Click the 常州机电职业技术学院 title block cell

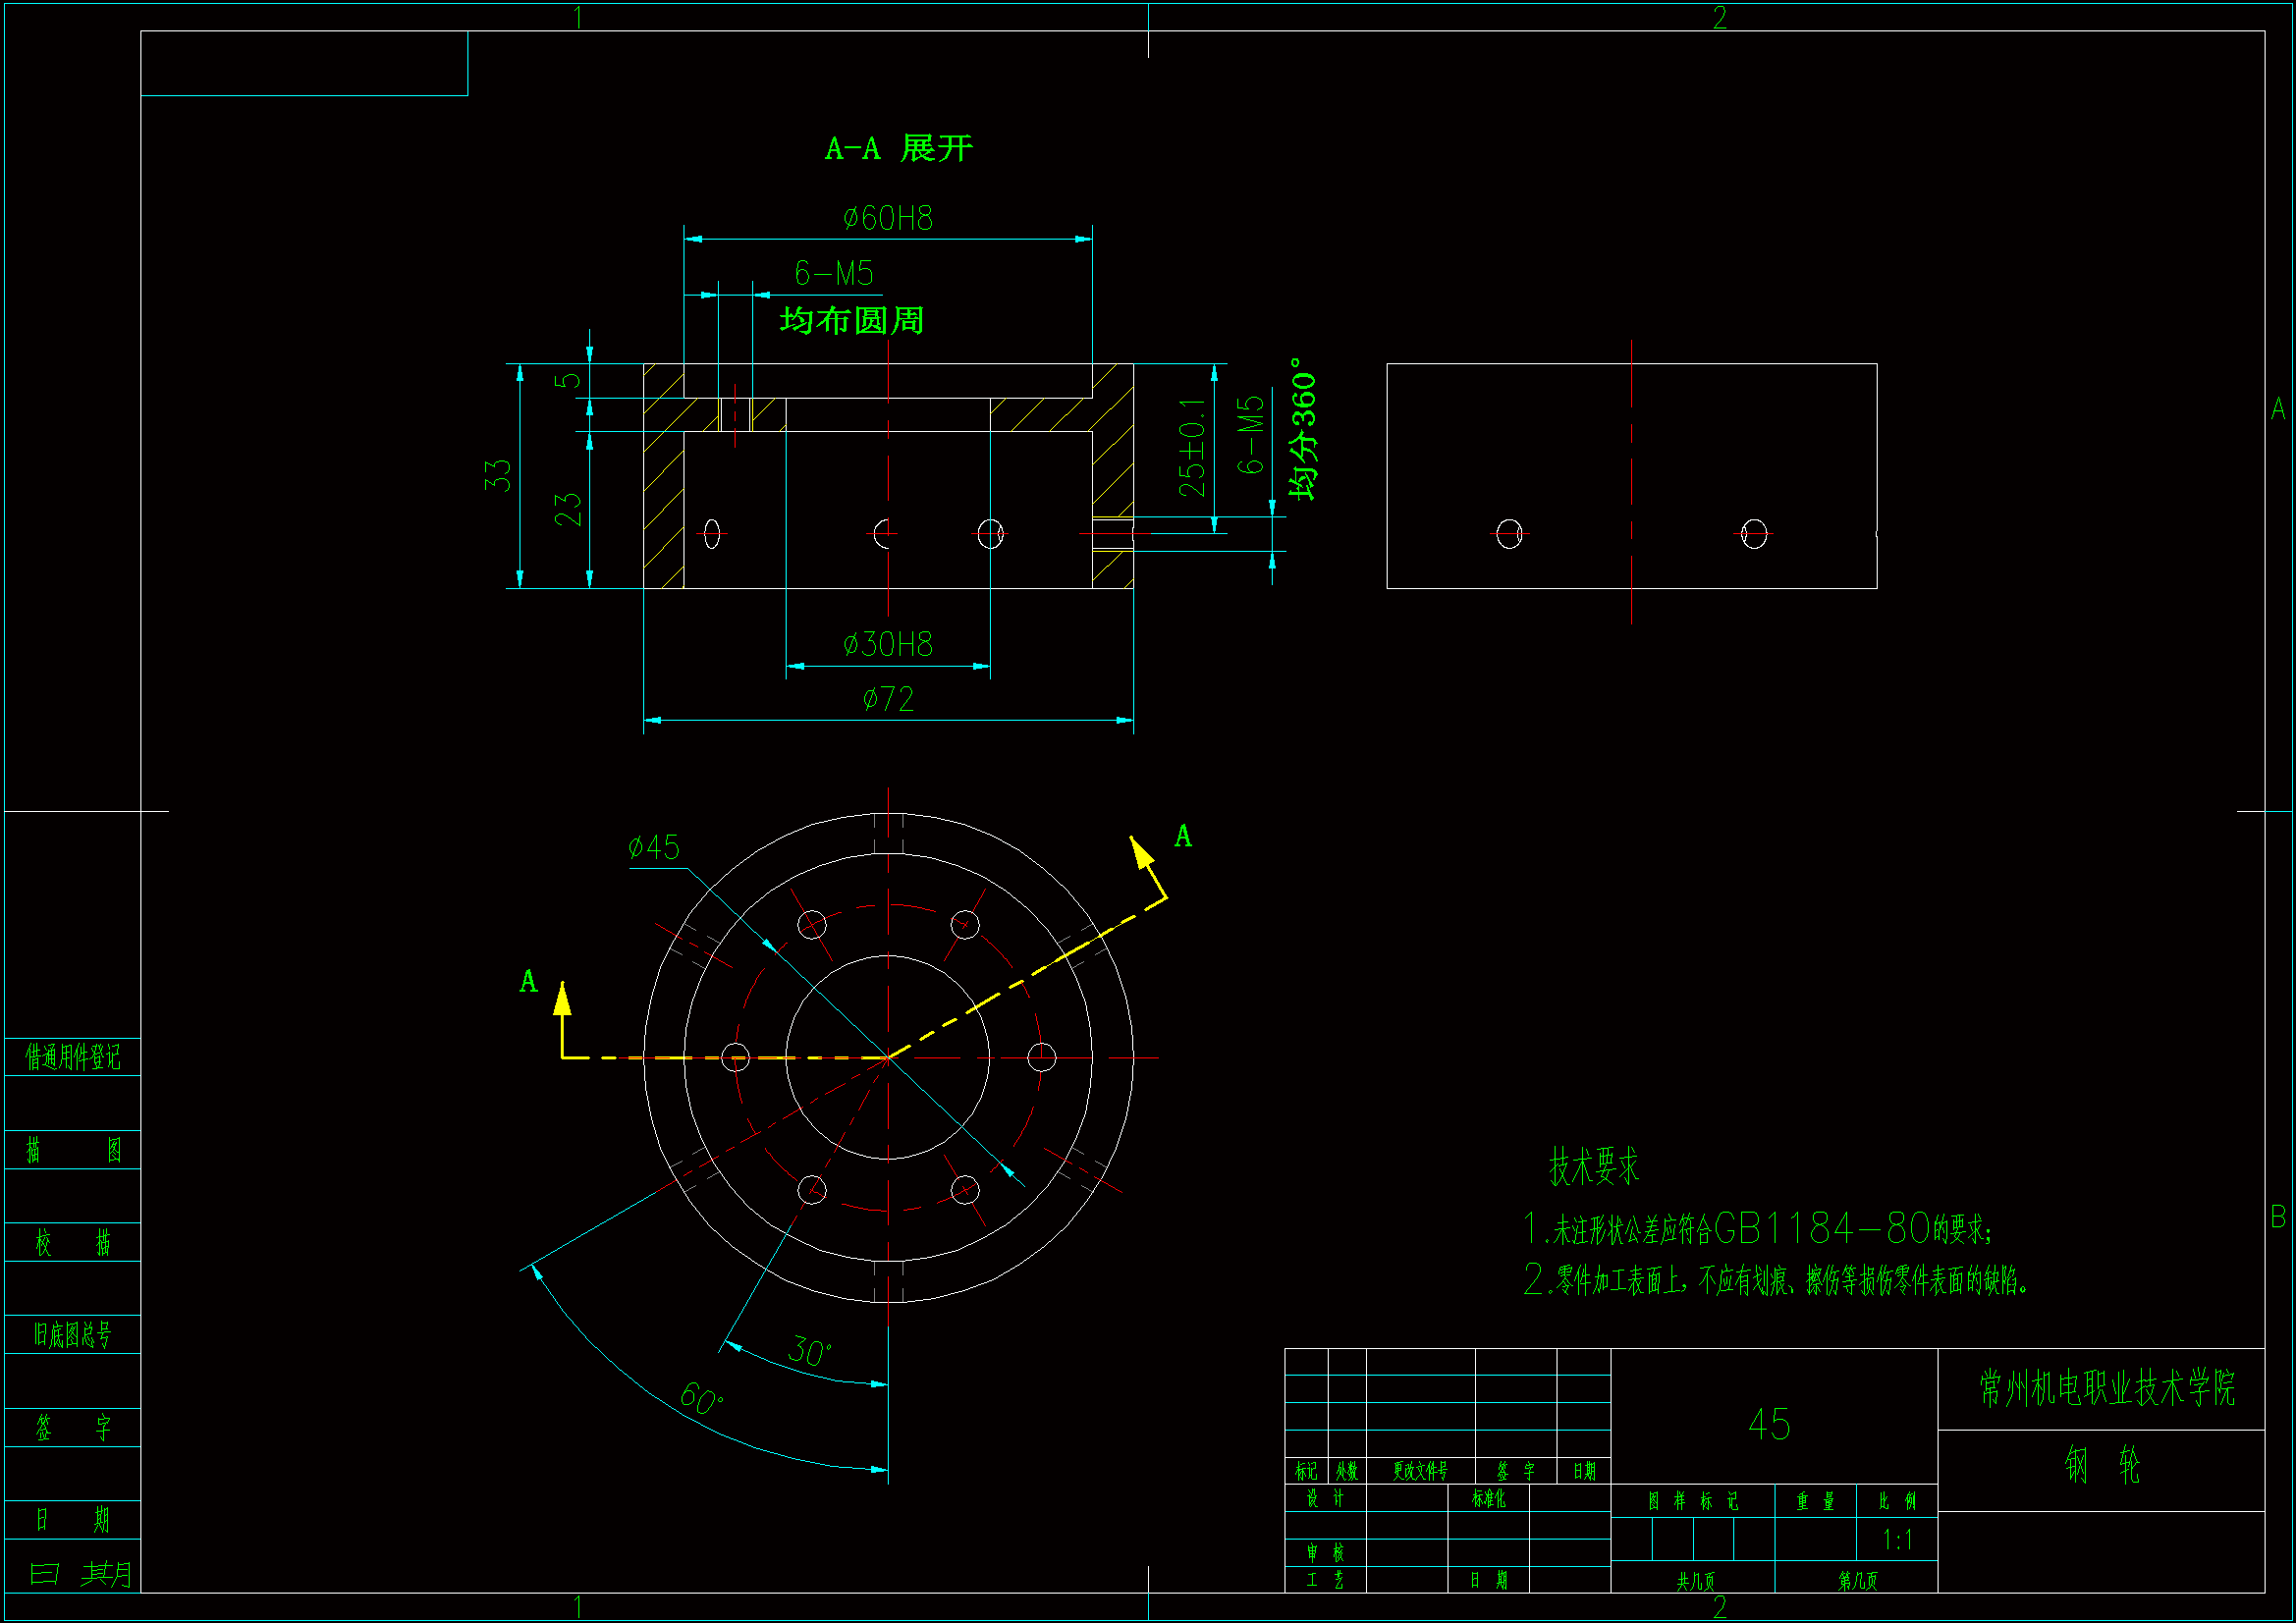coord(2106,1388)
